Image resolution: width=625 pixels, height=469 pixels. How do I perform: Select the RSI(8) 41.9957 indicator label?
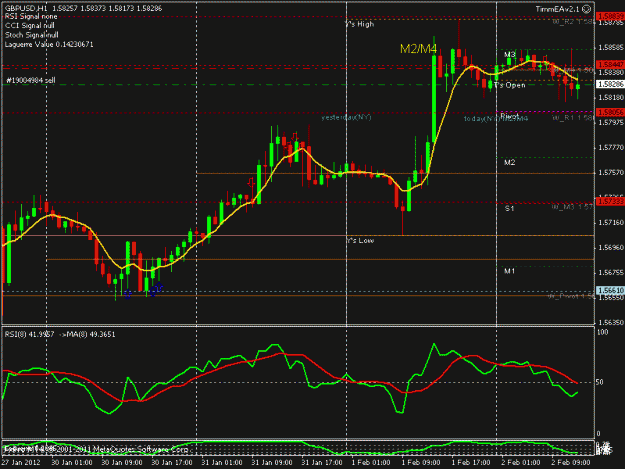(29, 334)
